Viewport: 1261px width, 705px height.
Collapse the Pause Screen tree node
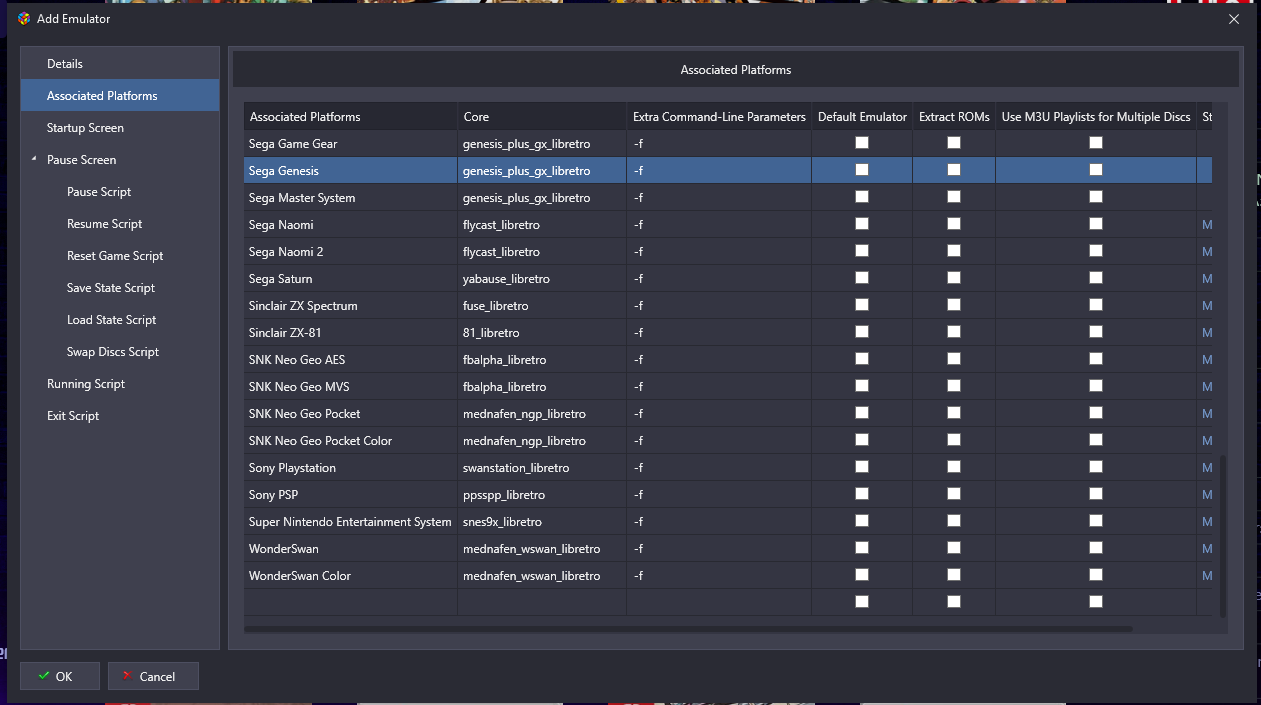[x=34, y=159]
